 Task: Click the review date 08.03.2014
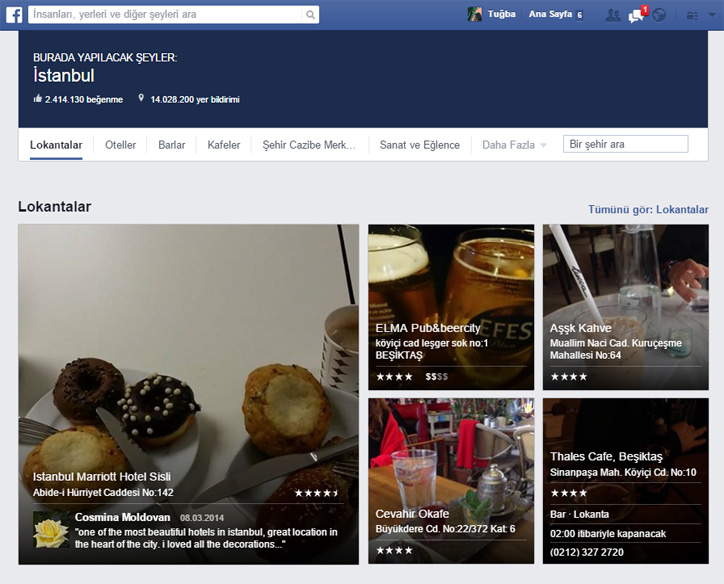[202, 518]
